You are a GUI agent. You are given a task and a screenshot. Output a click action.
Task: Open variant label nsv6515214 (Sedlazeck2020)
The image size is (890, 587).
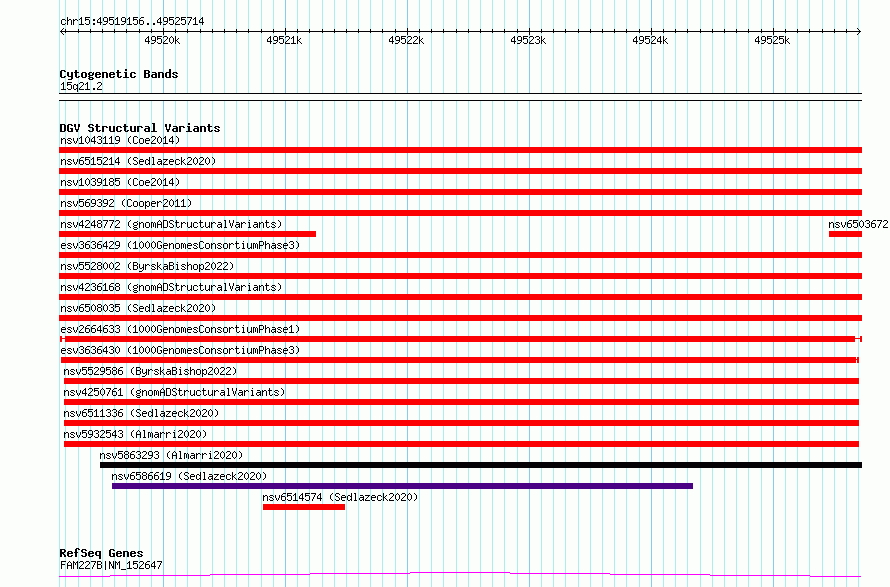138,161
